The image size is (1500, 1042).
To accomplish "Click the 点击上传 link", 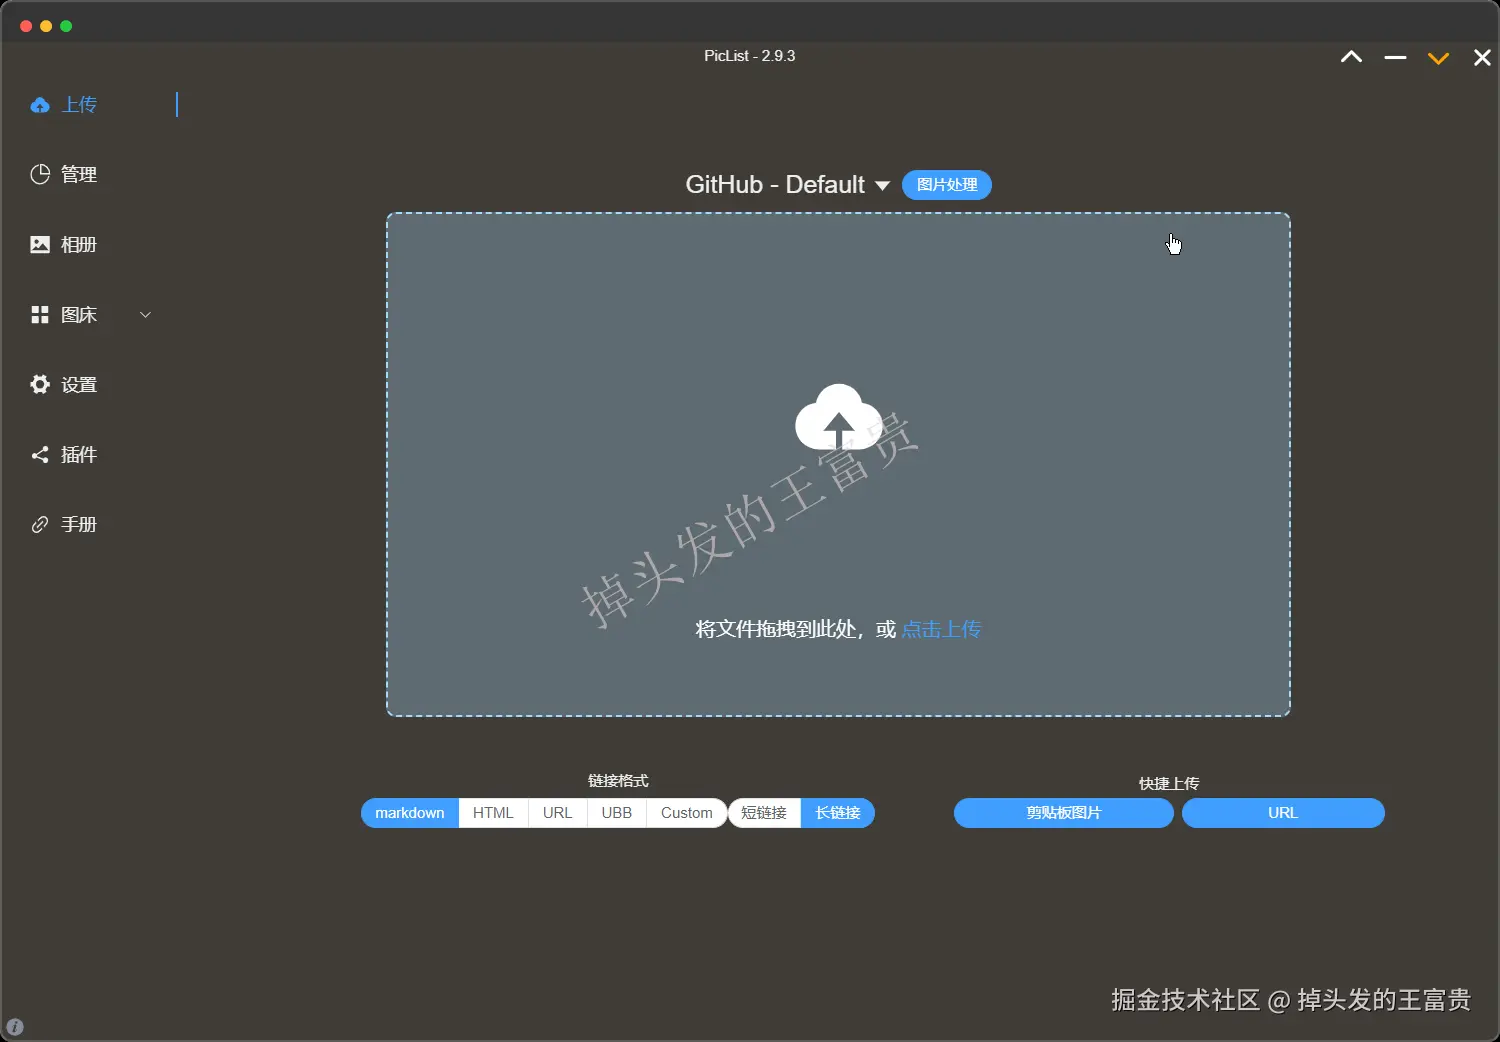I will tap(941, 629).
